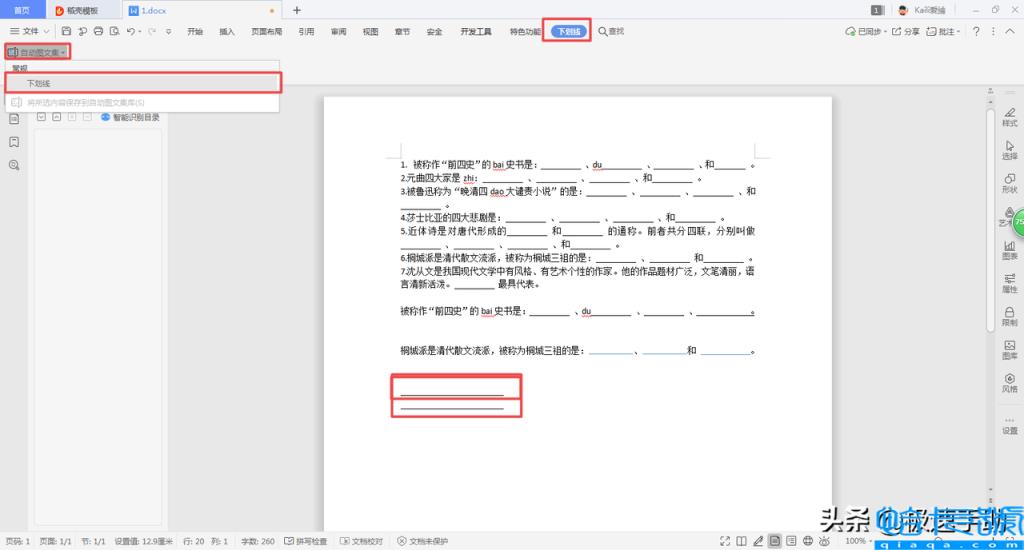Click the Export to PDF icon beside Save
Viewport: 1024px width, 550px height.
(82, 31)
